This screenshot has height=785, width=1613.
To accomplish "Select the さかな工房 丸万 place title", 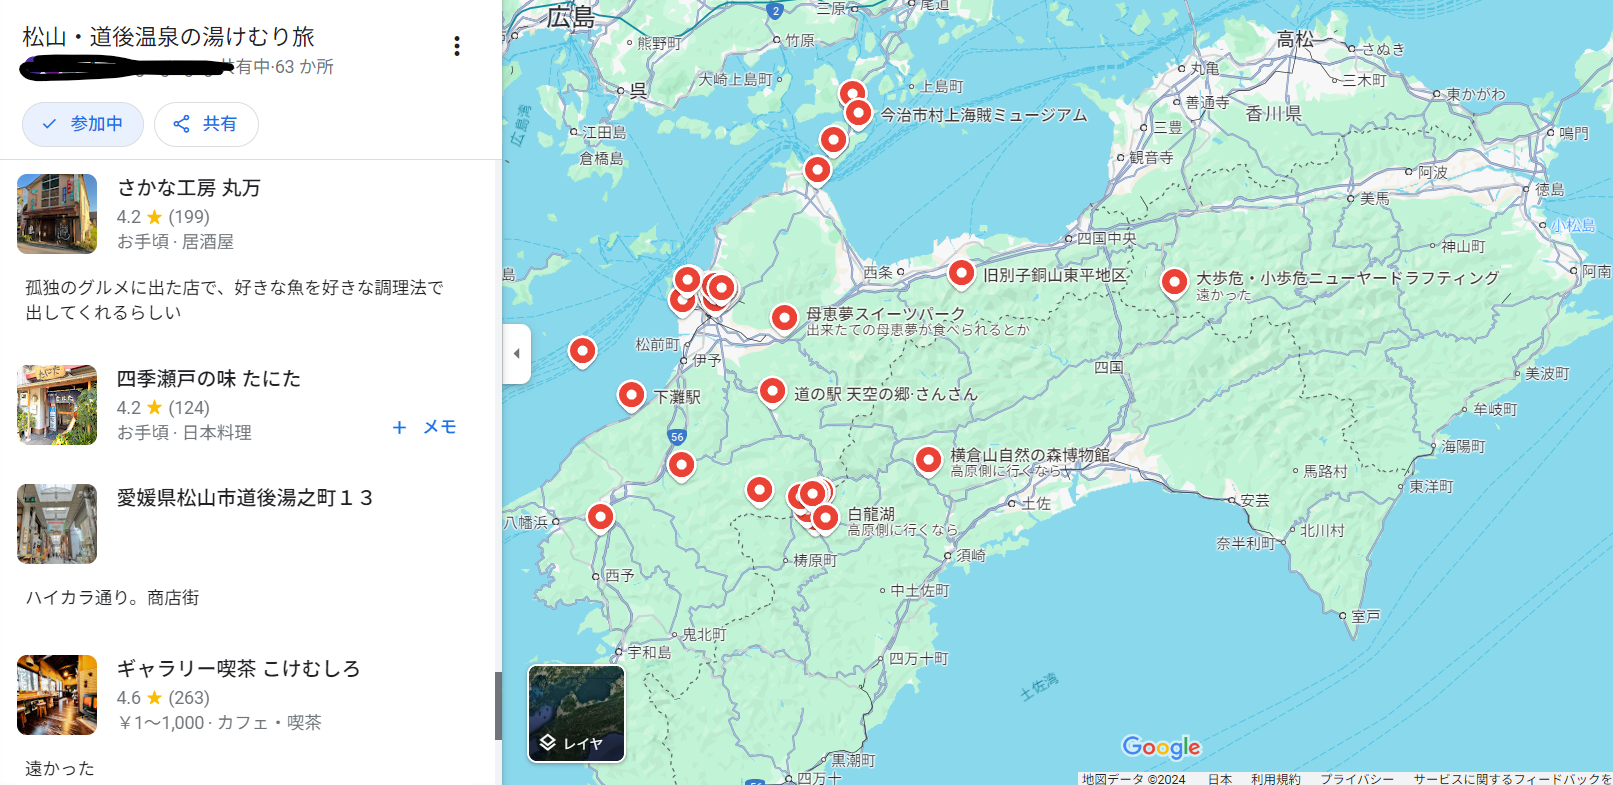I will coord(189,188).
